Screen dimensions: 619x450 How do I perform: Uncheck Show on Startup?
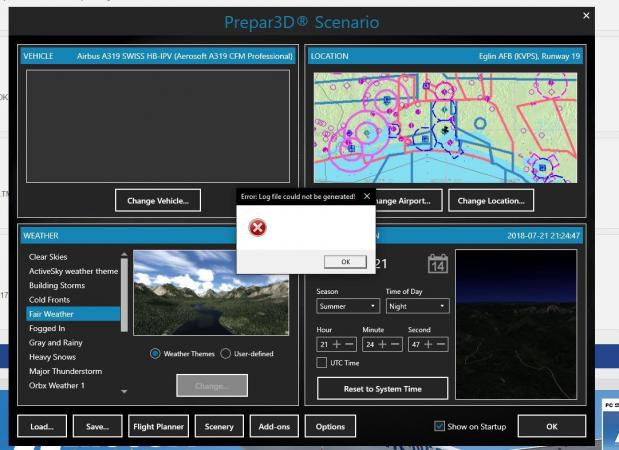click(439, 426)
